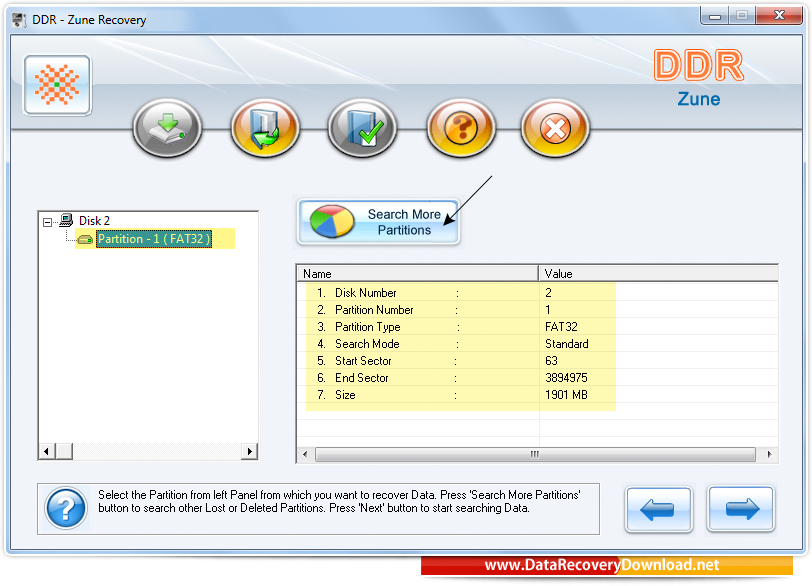Minimize the DDR - Zune Recovery window

[x=715, y=16]
